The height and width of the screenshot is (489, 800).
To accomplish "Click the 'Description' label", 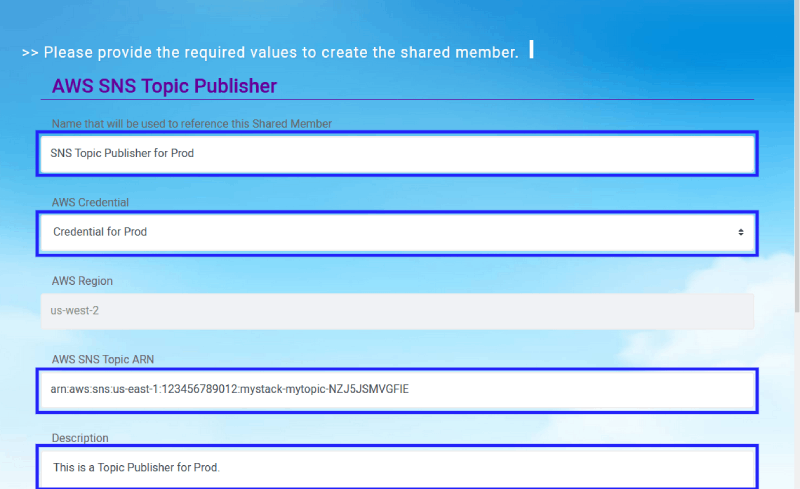I will click(x=80, y=438).
